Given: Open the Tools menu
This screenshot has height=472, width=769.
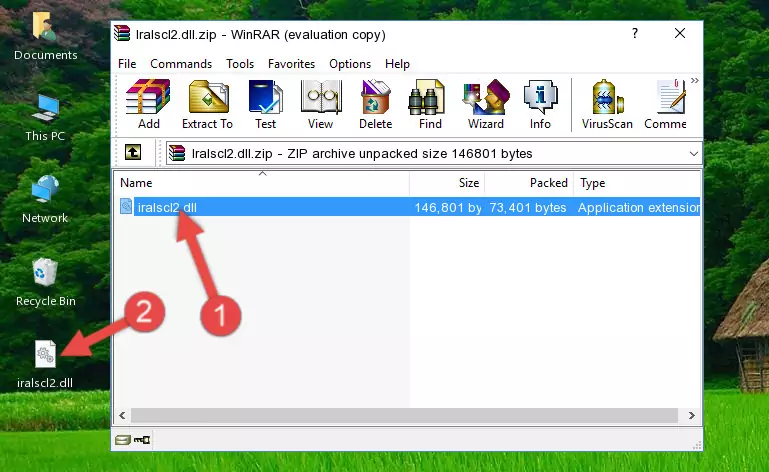Looking at the screenshot, I should 240,64.
